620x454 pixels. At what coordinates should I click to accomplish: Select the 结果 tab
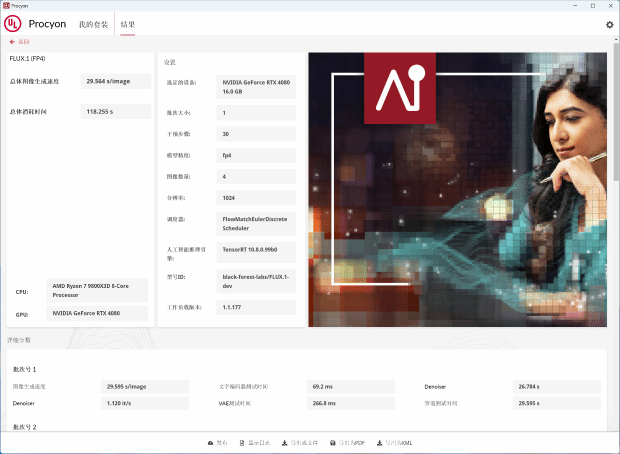(x=128, y=25)
